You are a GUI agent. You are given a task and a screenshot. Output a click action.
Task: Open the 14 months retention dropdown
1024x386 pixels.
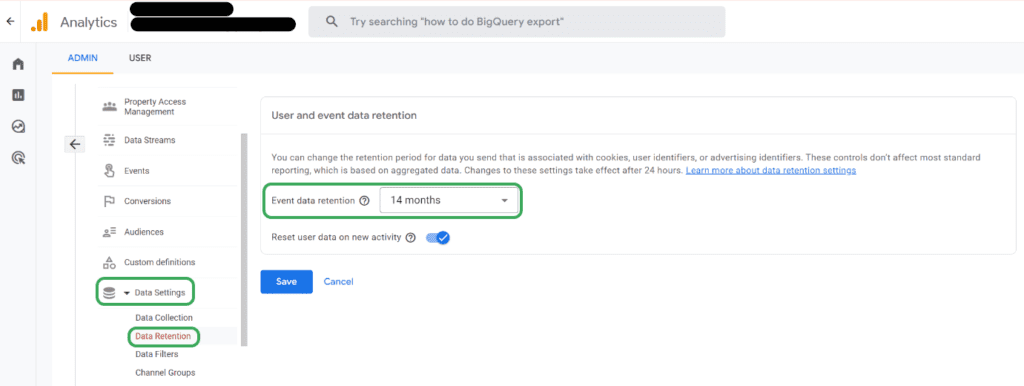(449, 201)
